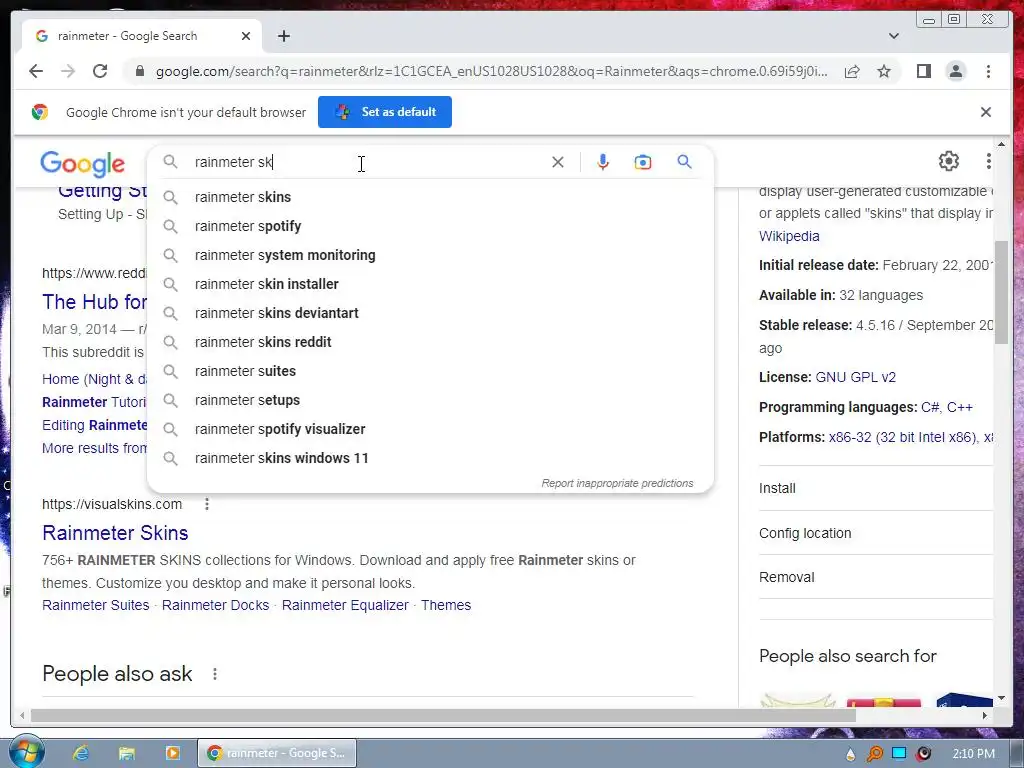The height and width of the screenshot is (768, 1024).
Task: Search by image with the camera icon
Action: click(643, 162)
